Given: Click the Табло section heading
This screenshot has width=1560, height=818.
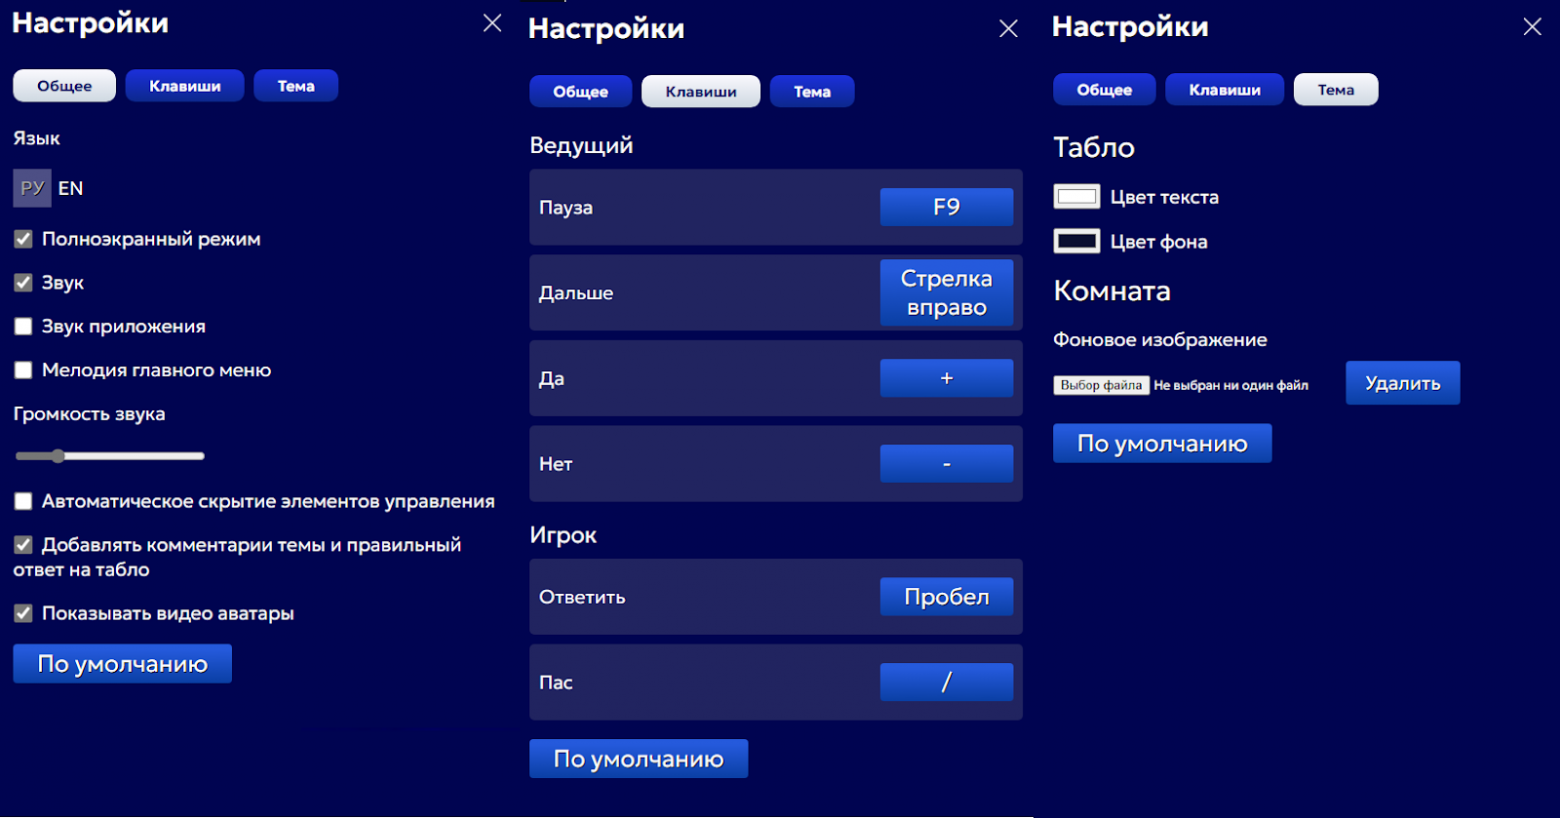Looking at the screenshot, I should pos(1094,148).
